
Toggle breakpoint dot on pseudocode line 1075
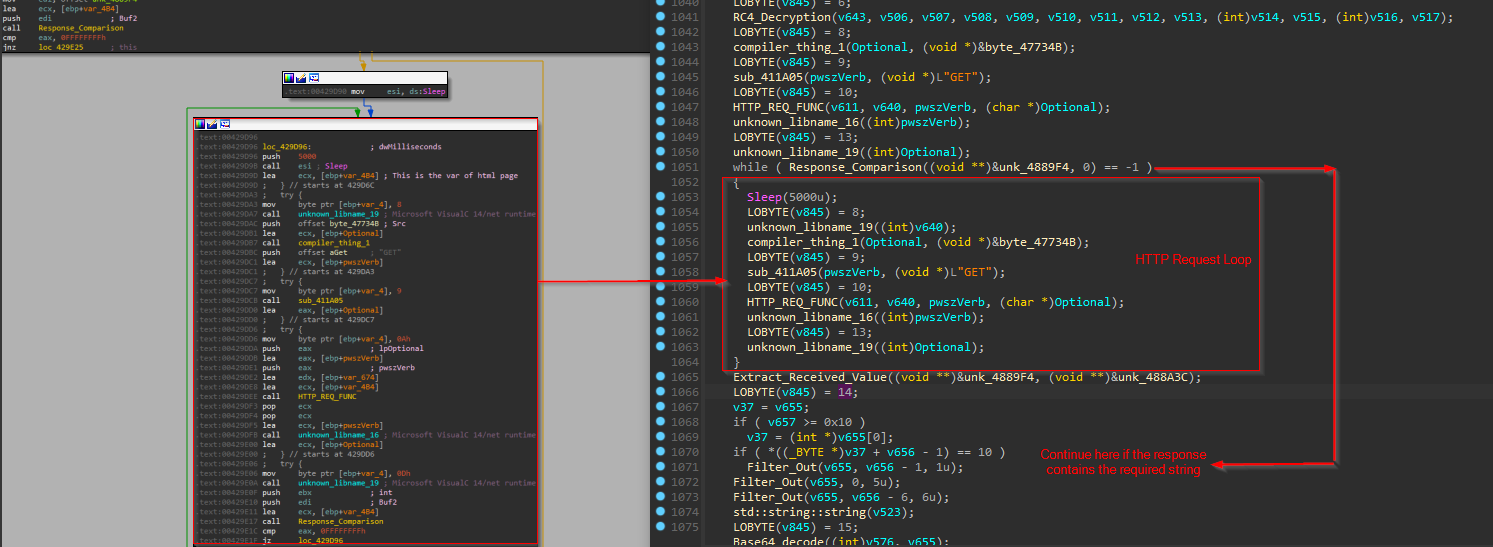point(660,527)
